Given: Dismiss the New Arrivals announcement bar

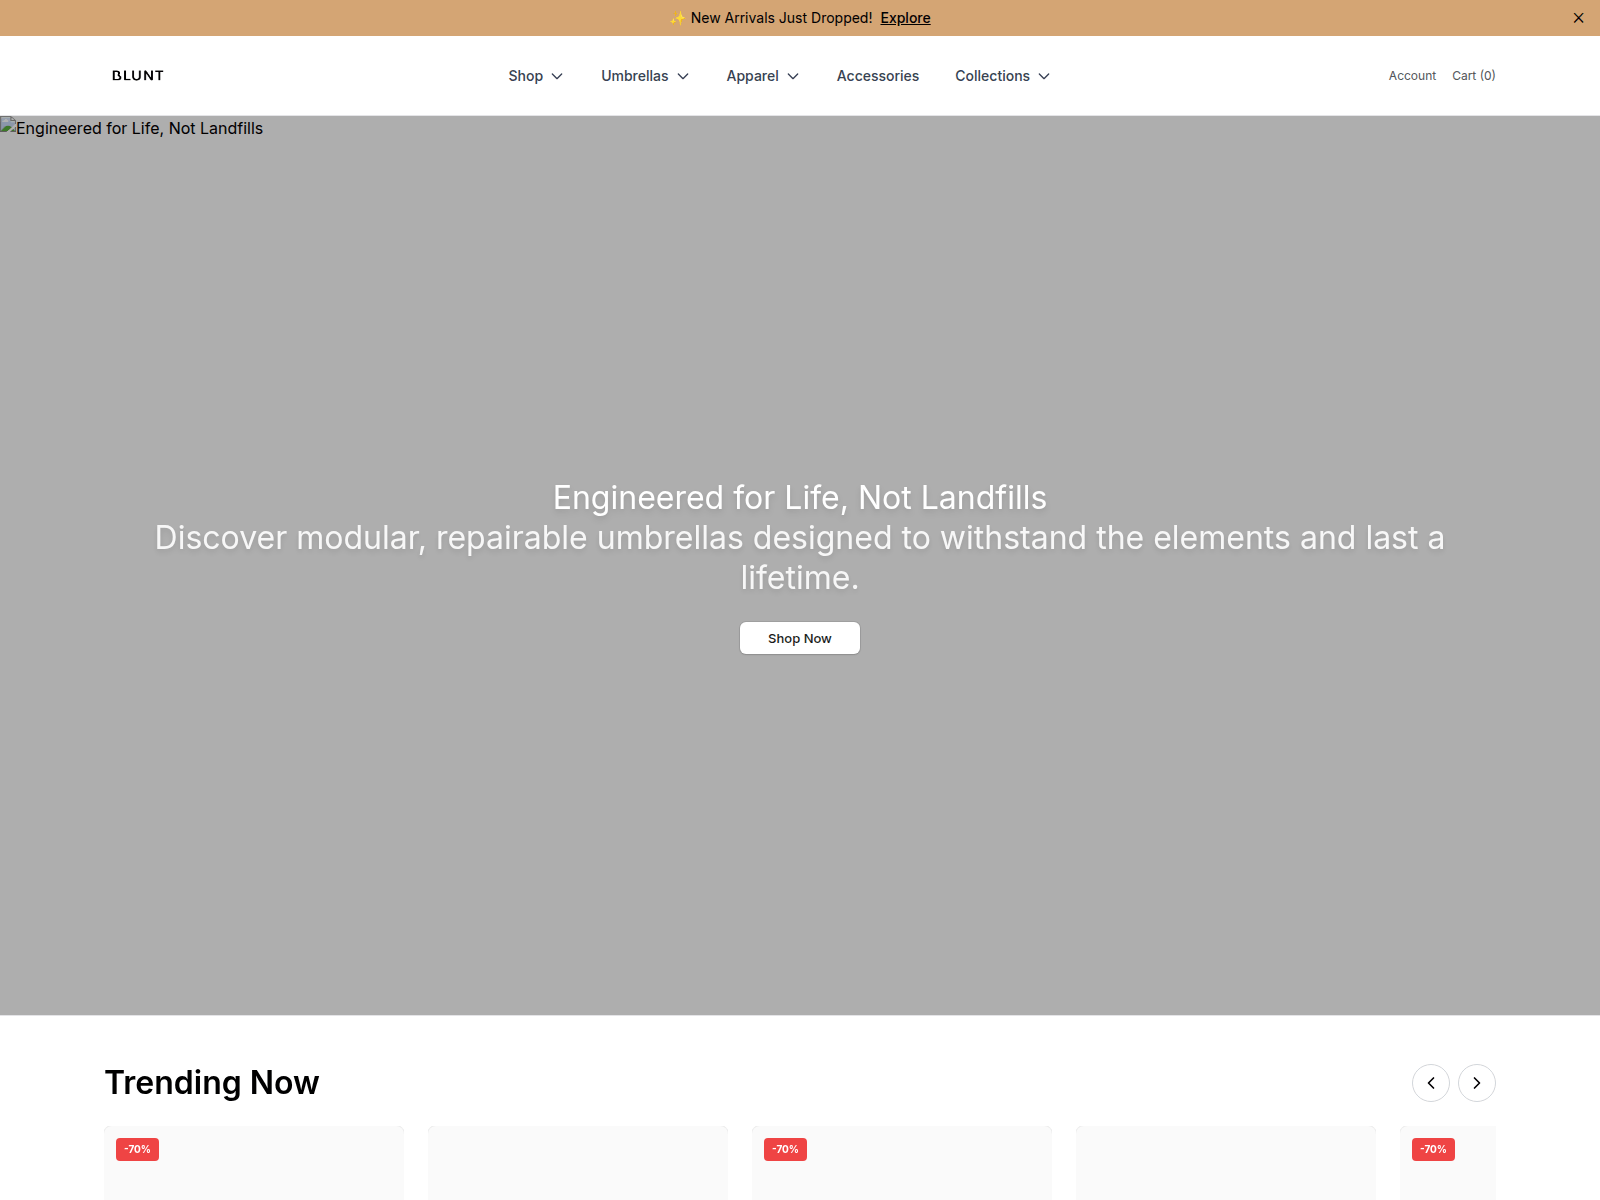Looking at the screenshot, I should click(1578, 18).
